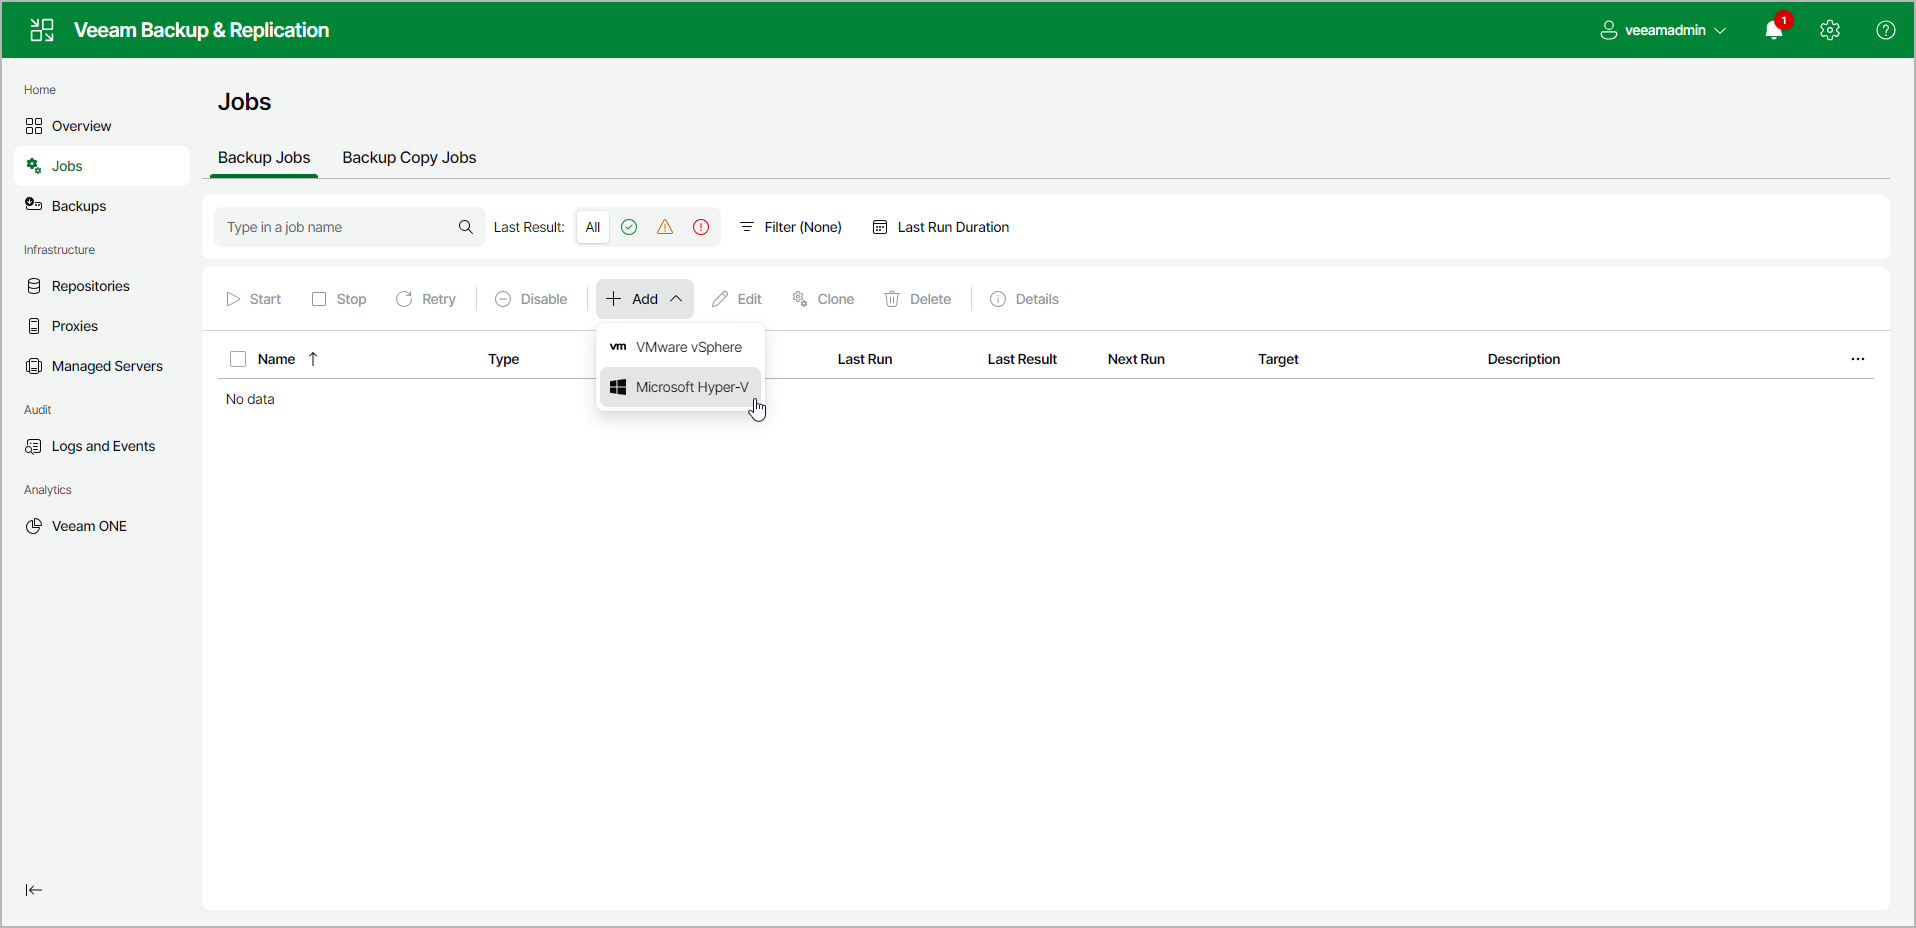The image size is (1916, 928).
Task: Filter by failed result icon
Action: [701, 227]
